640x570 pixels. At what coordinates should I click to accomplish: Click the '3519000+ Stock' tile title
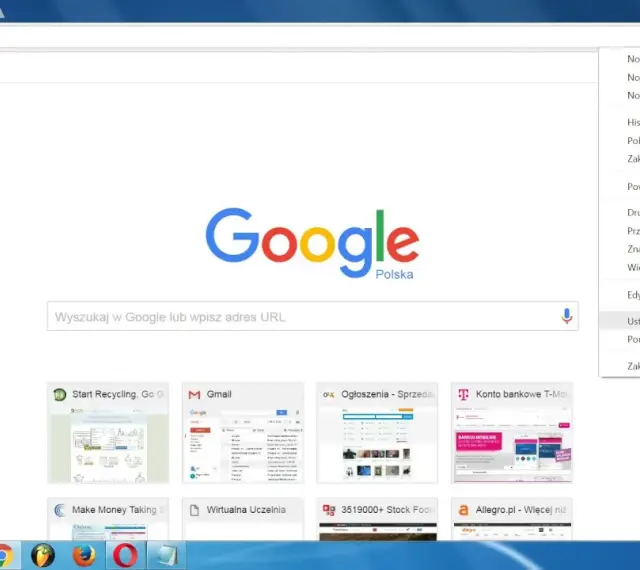(x=386, y=510)
